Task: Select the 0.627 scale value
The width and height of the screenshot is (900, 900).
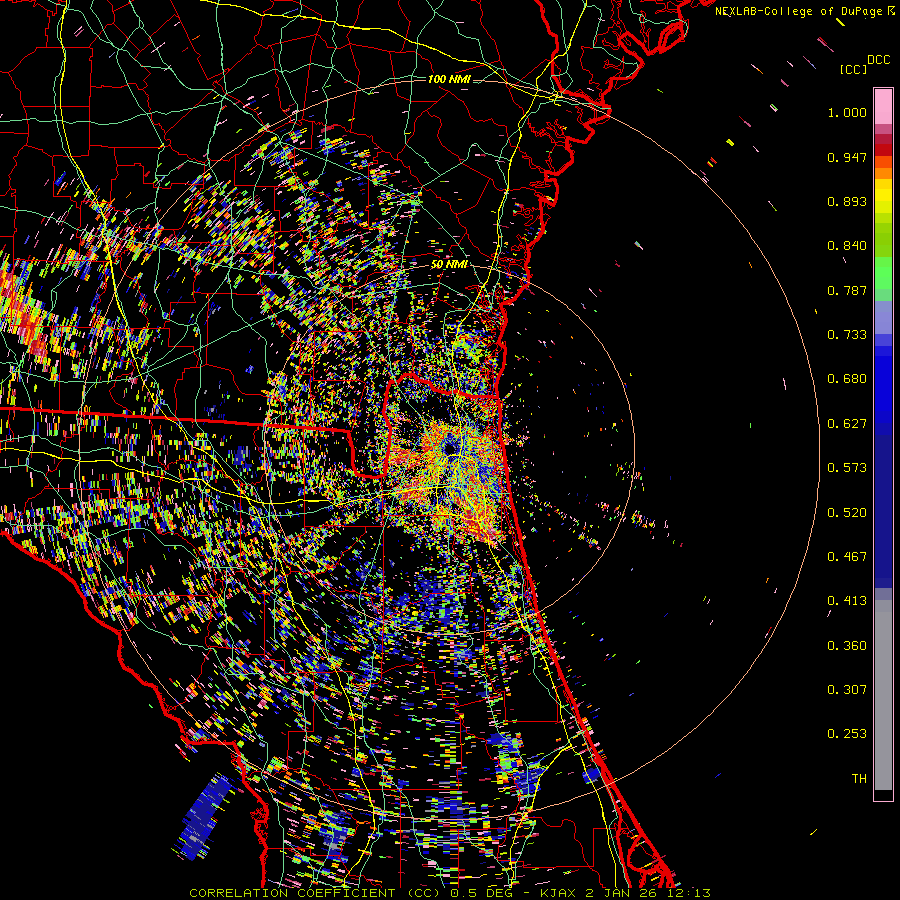Action: click(847, 424)
